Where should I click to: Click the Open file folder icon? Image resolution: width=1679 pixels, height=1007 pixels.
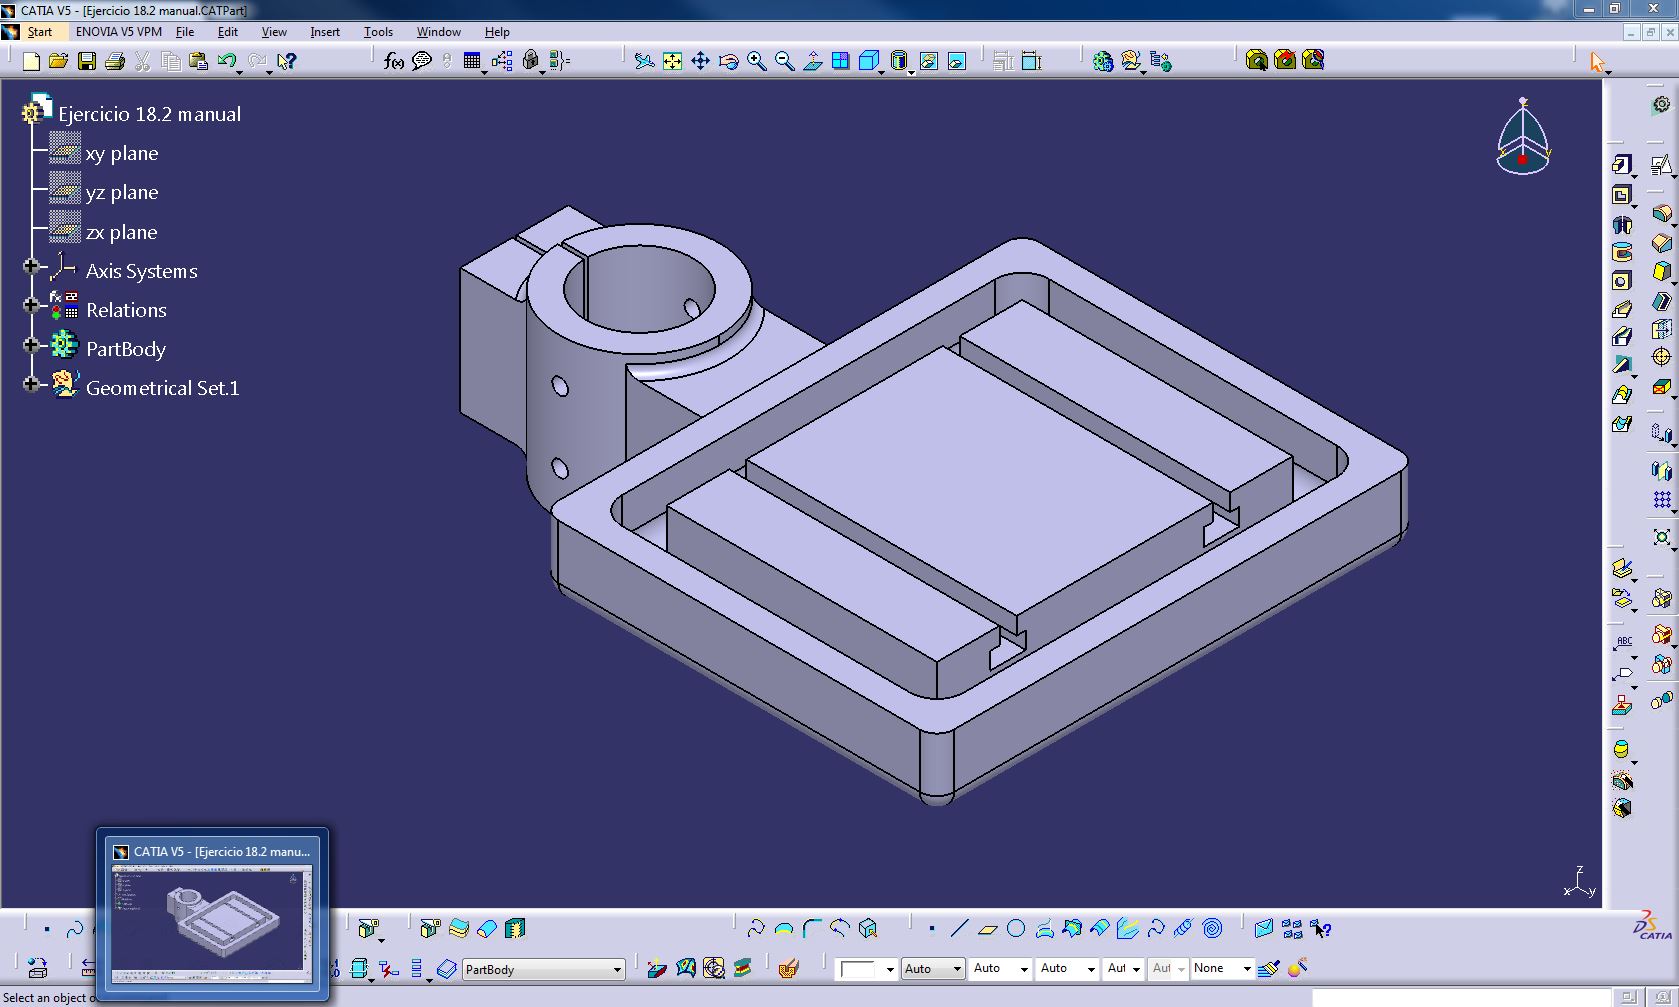pyautogui.click(x=58, y=62)
